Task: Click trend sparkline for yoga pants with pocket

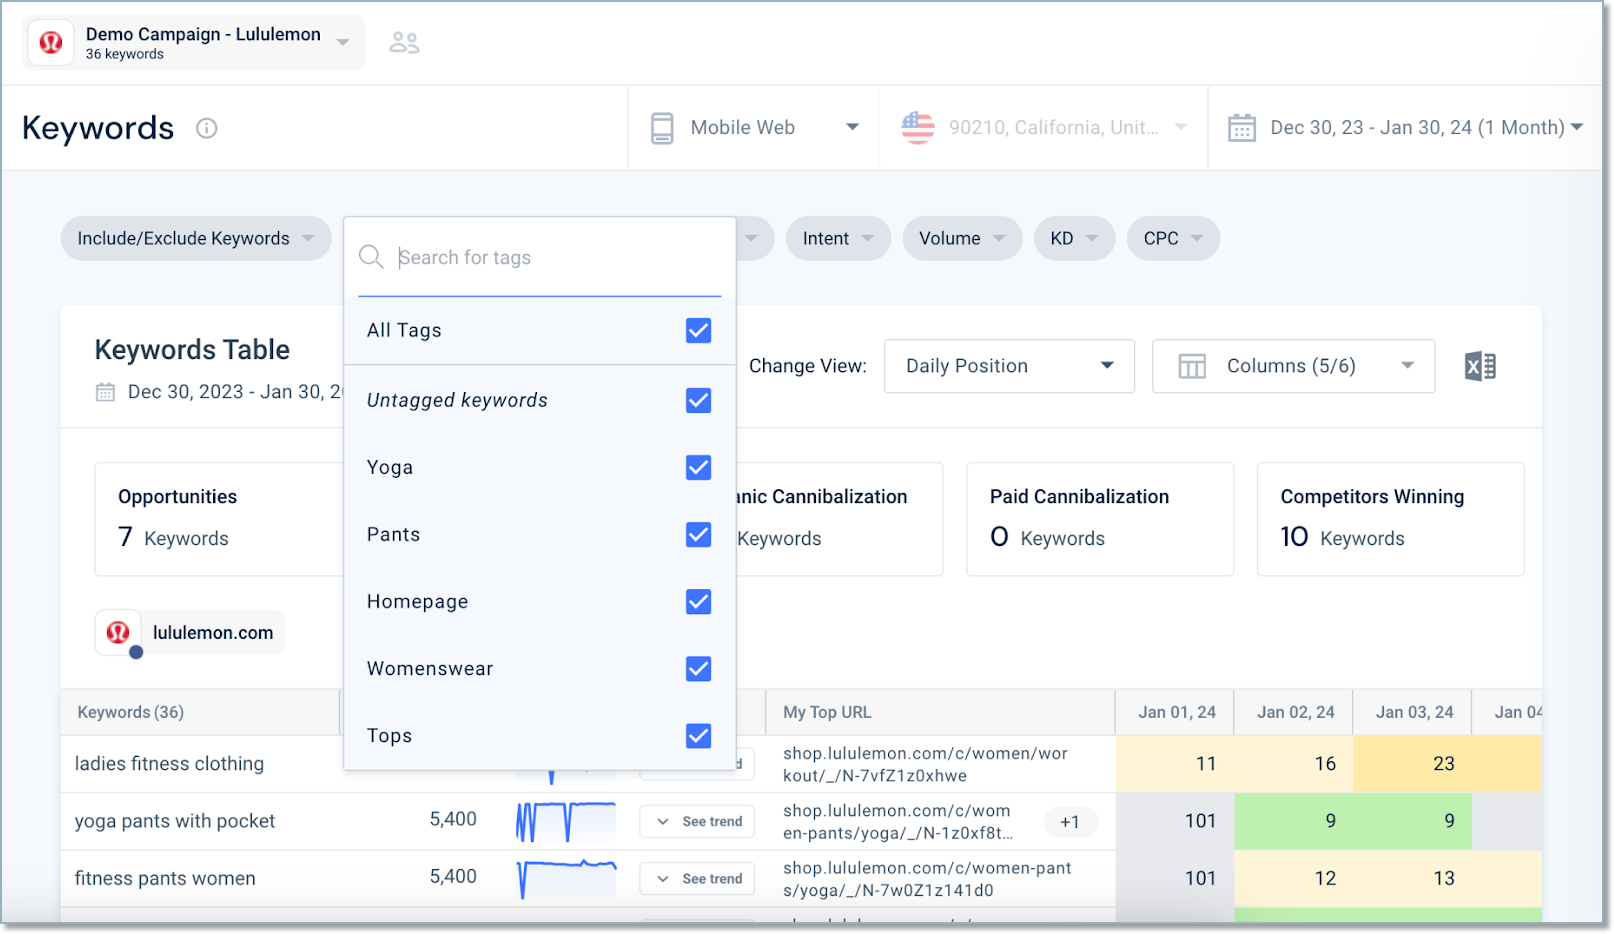Action: (566, 821)
